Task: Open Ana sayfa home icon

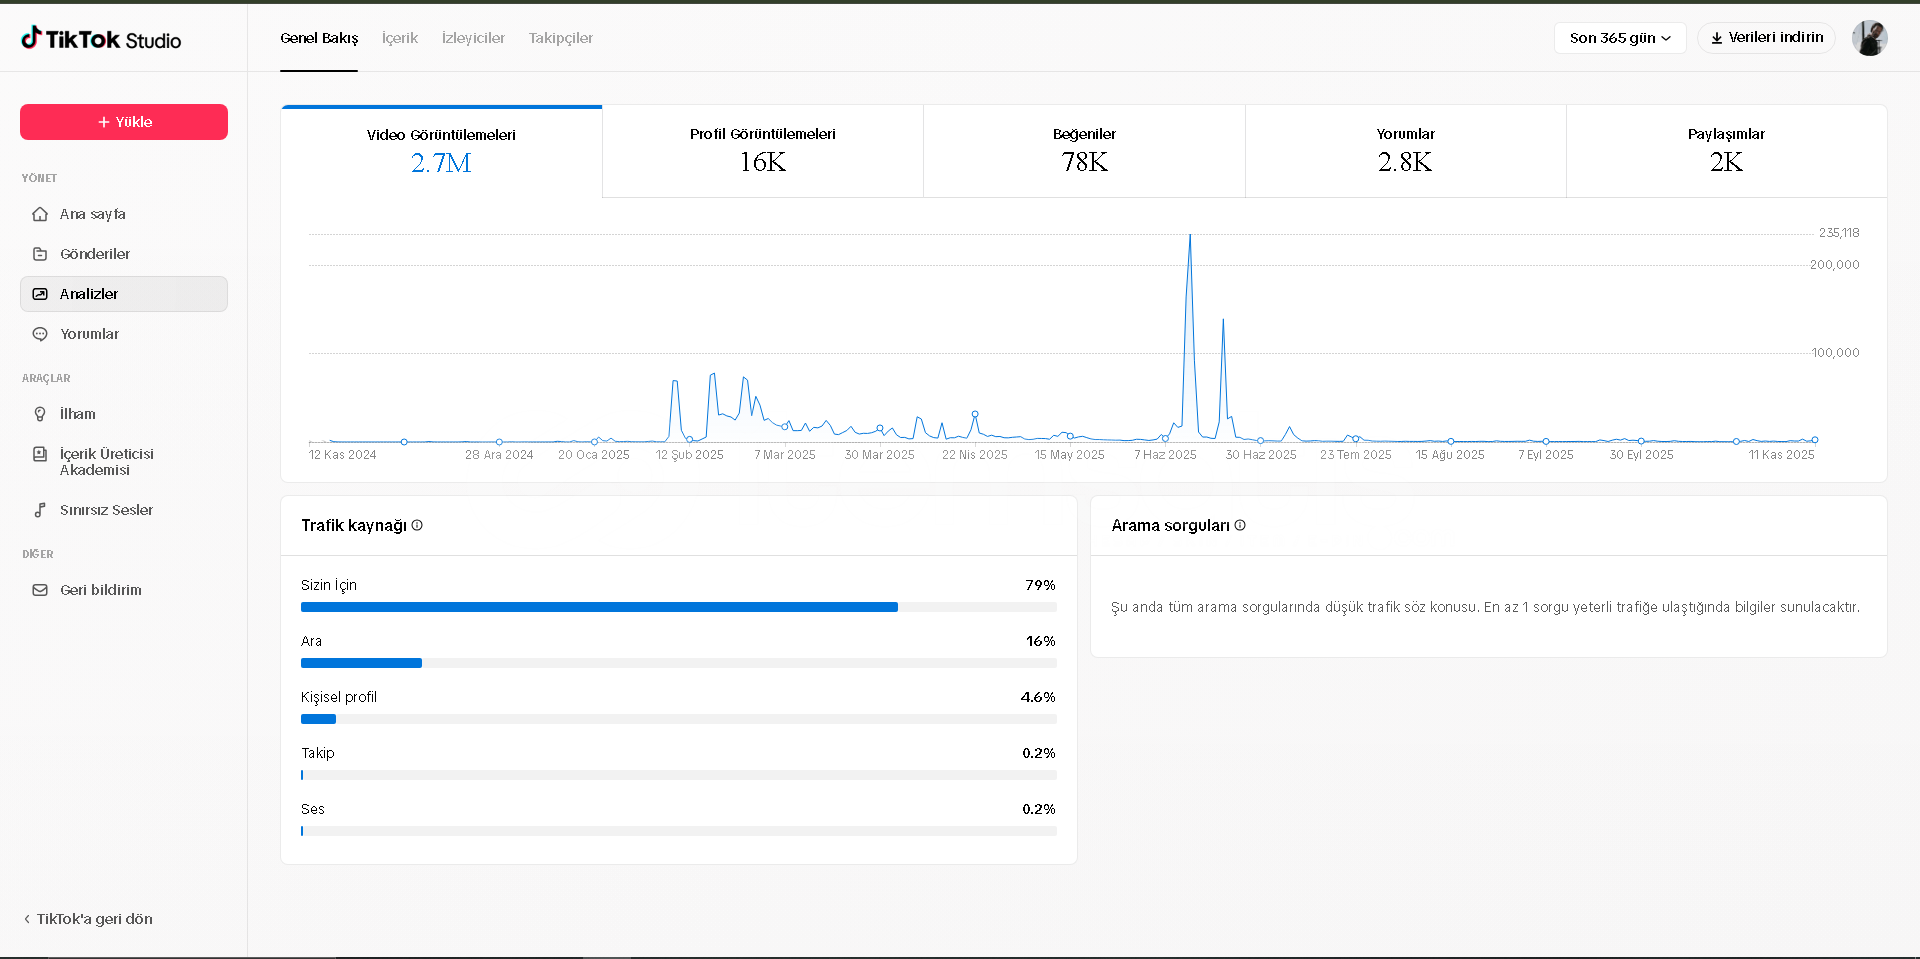Action: click(x=40, y=214)
